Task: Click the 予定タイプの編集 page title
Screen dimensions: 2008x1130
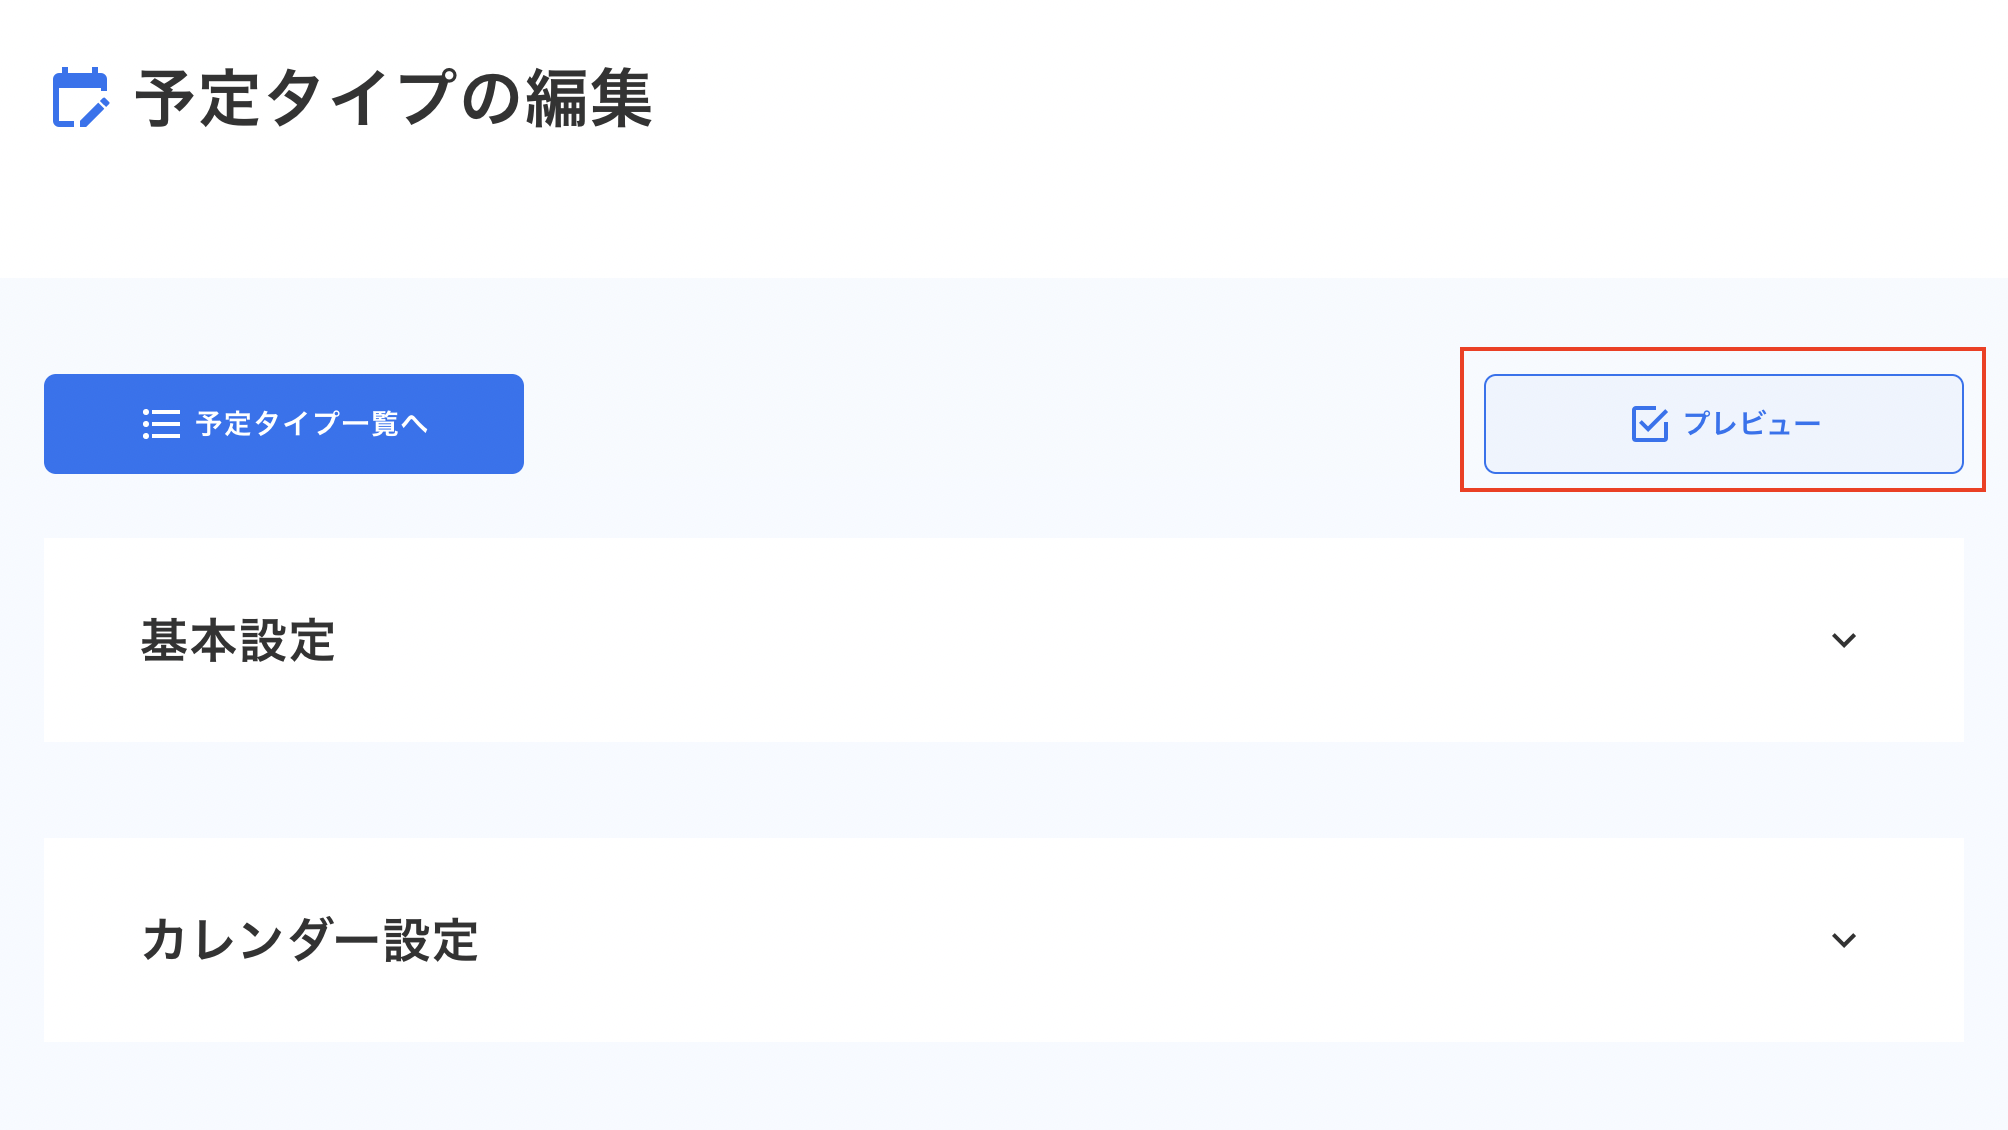Action: [394, 99]
